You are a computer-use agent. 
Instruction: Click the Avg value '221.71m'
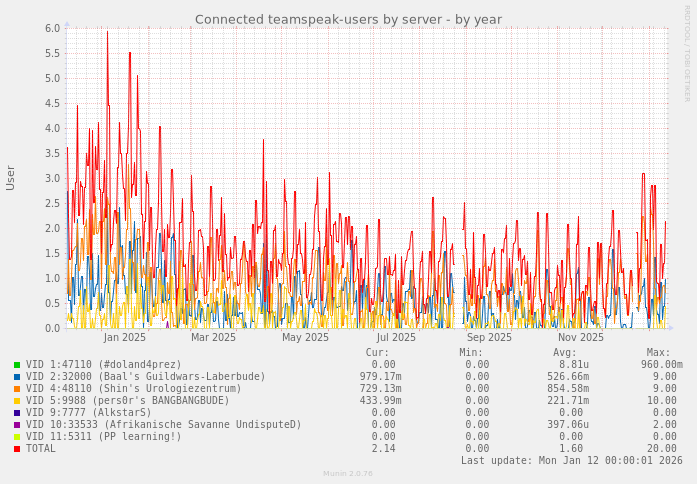(x=568, y=401)
